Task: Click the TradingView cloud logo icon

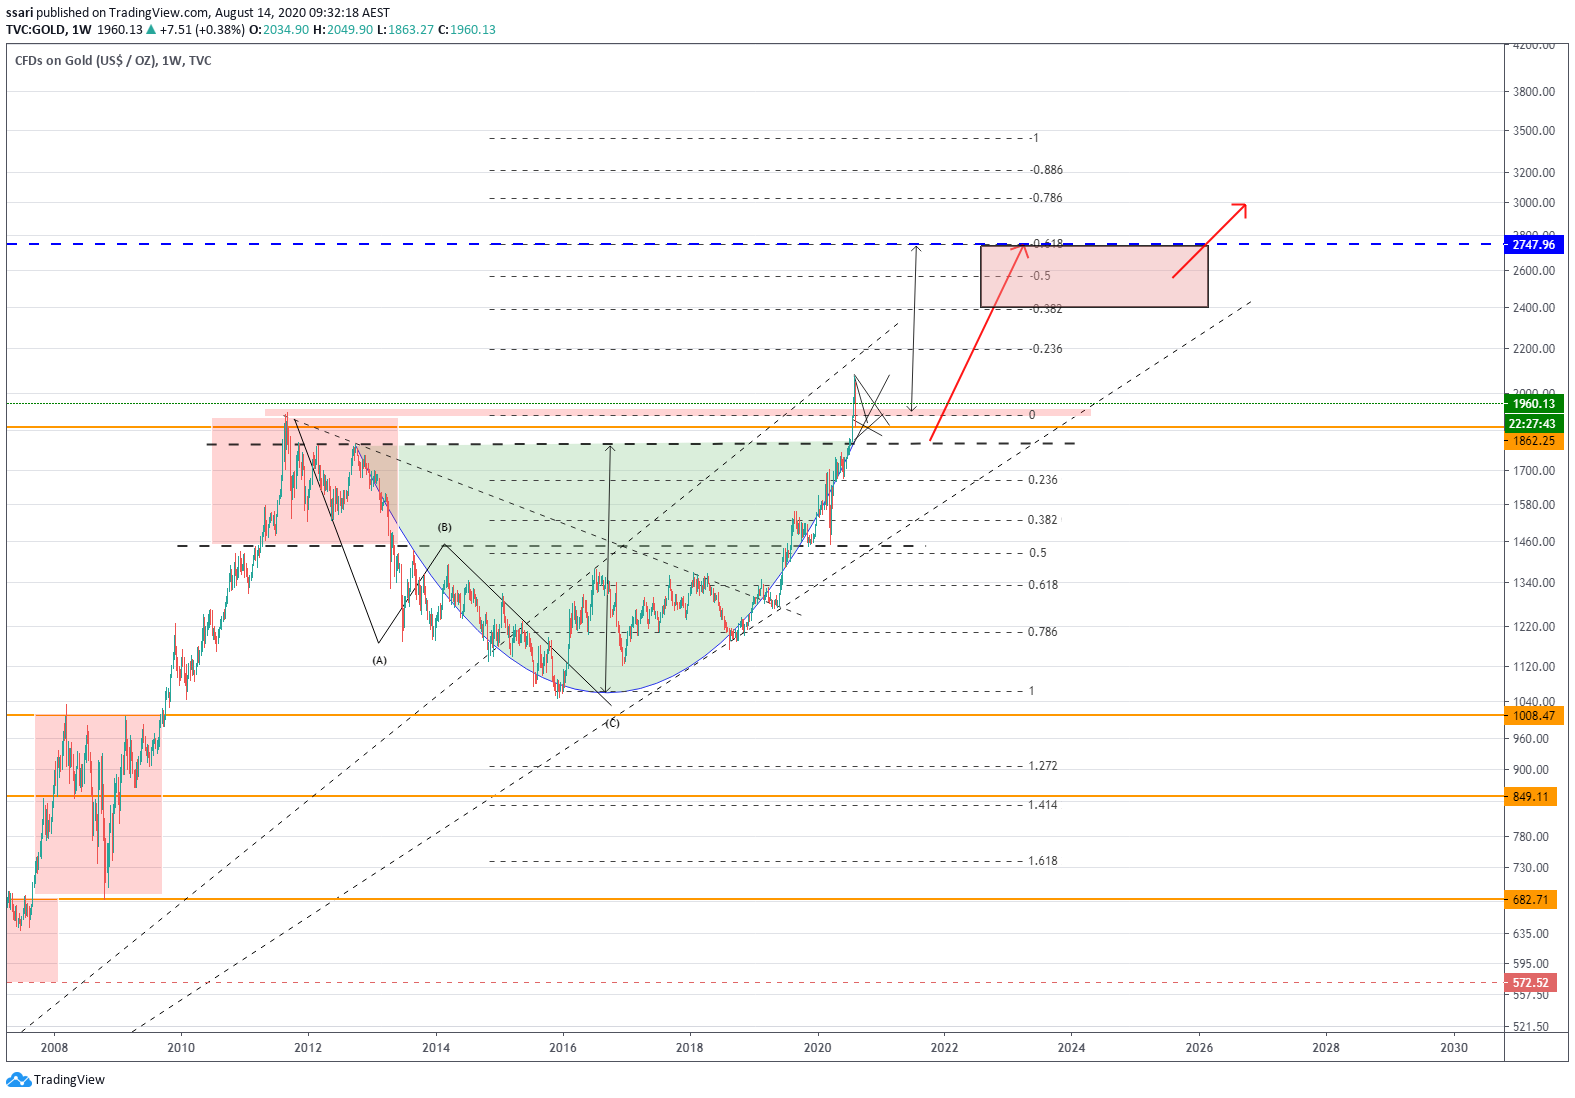Action: [x=18, y=1079]
